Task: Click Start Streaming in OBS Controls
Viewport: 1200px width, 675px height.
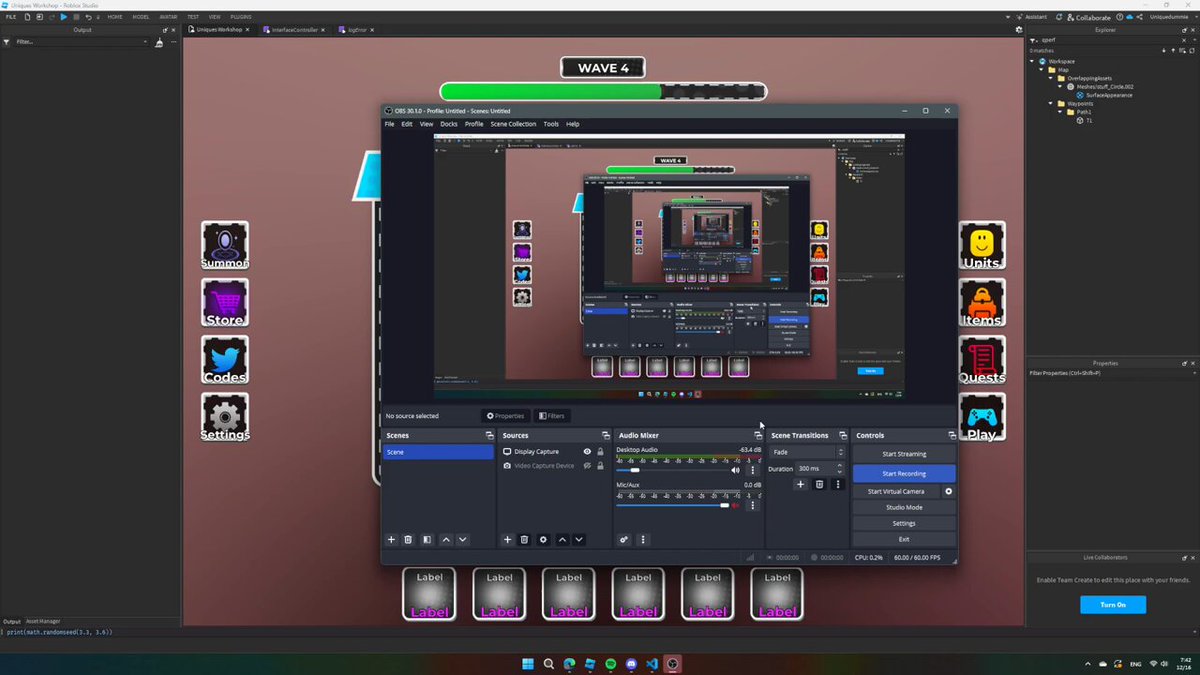Action: pos(904,454)
